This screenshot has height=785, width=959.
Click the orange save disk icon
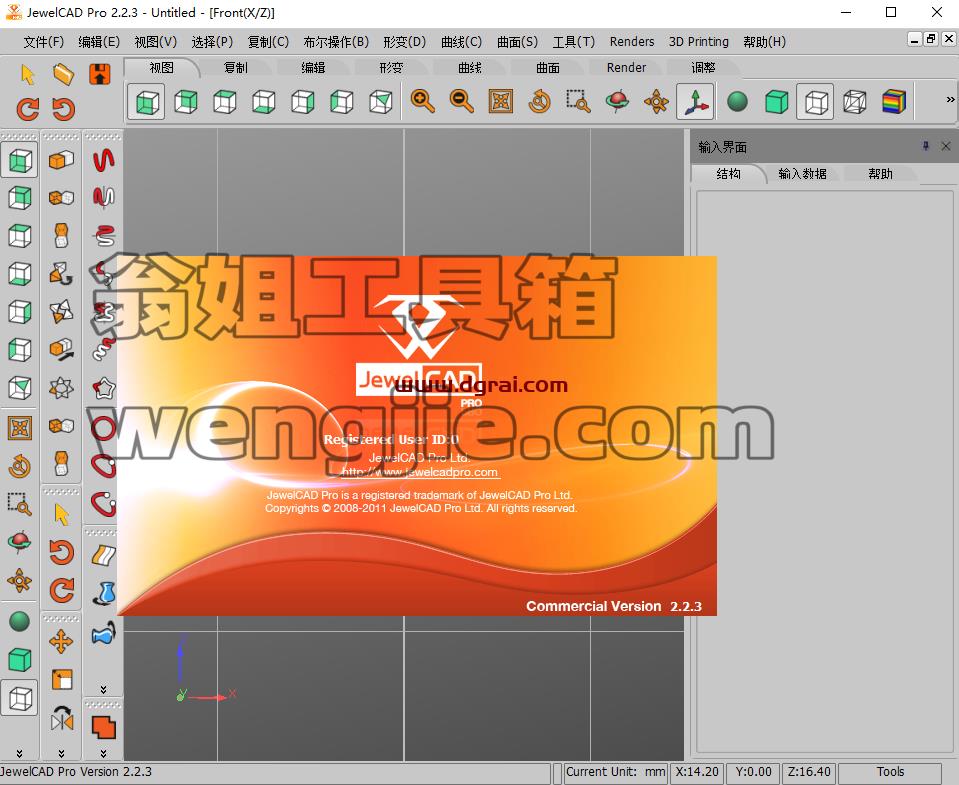tap(100, 74)
